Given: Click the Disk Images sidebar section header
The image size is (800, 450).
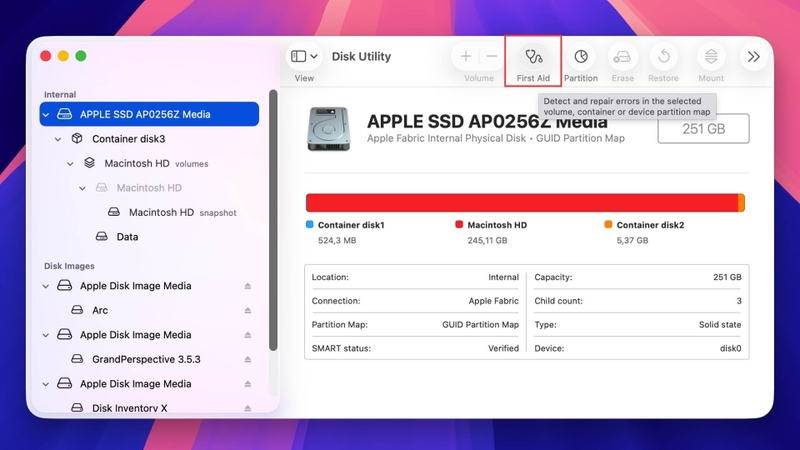Looking at the screenshot, I should pos(69,266).
